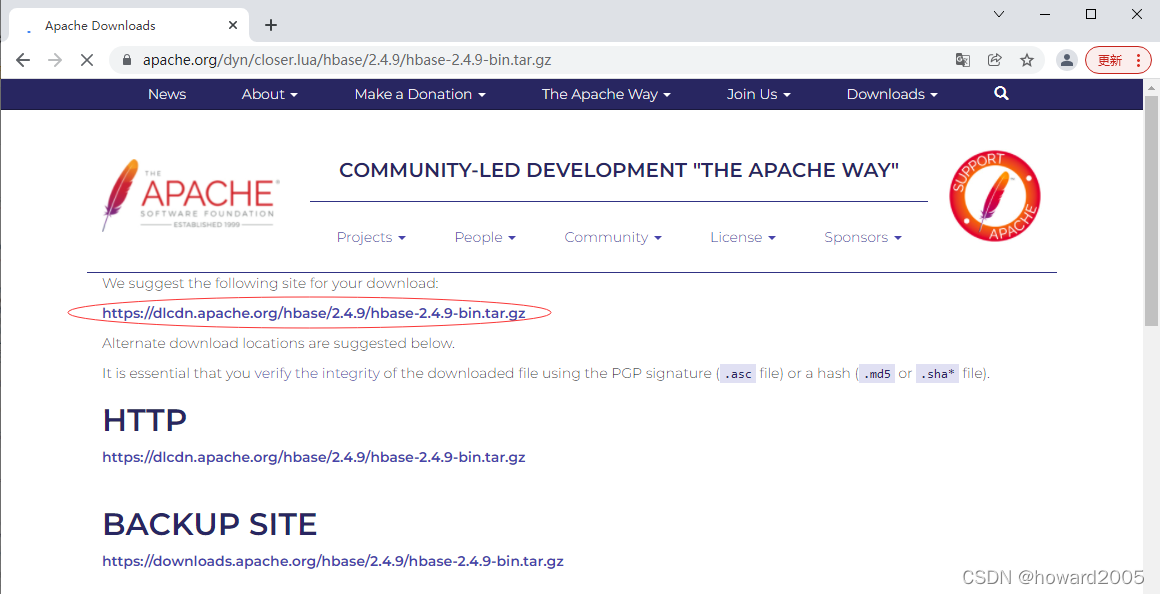Screen dimensions: 1160x594
Task: Maximize the browser window
Action: point(1090,14)
